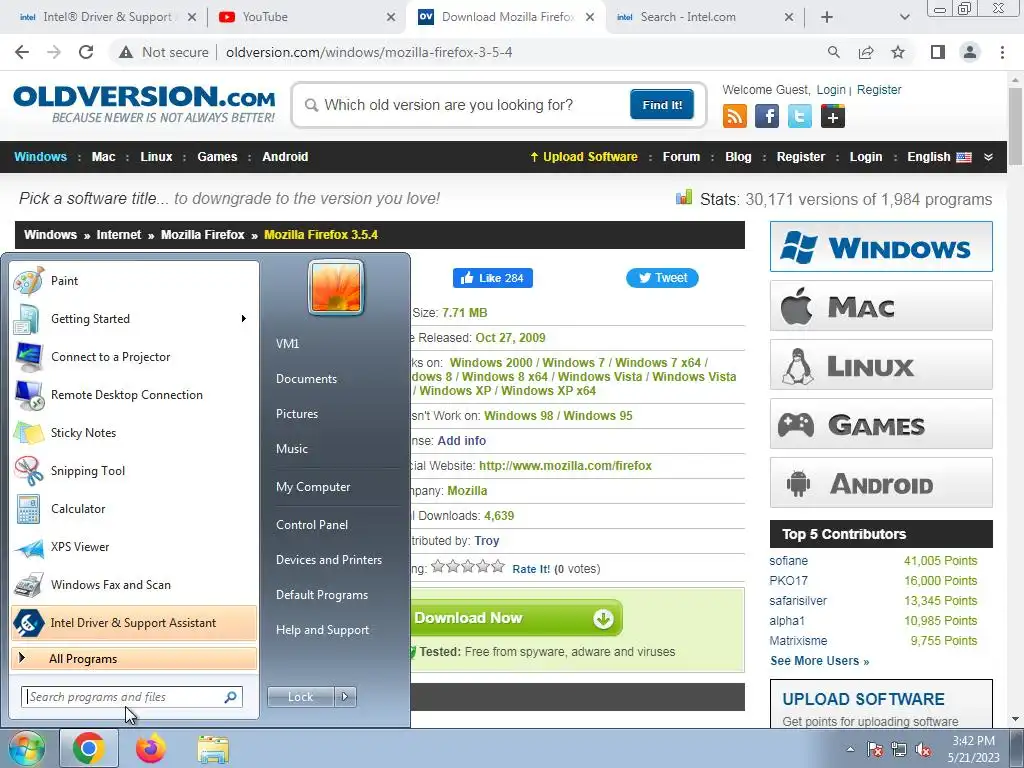Screen dimensions: 1024x768
Task: Click the Lock button
Action: tap(300, 697)
